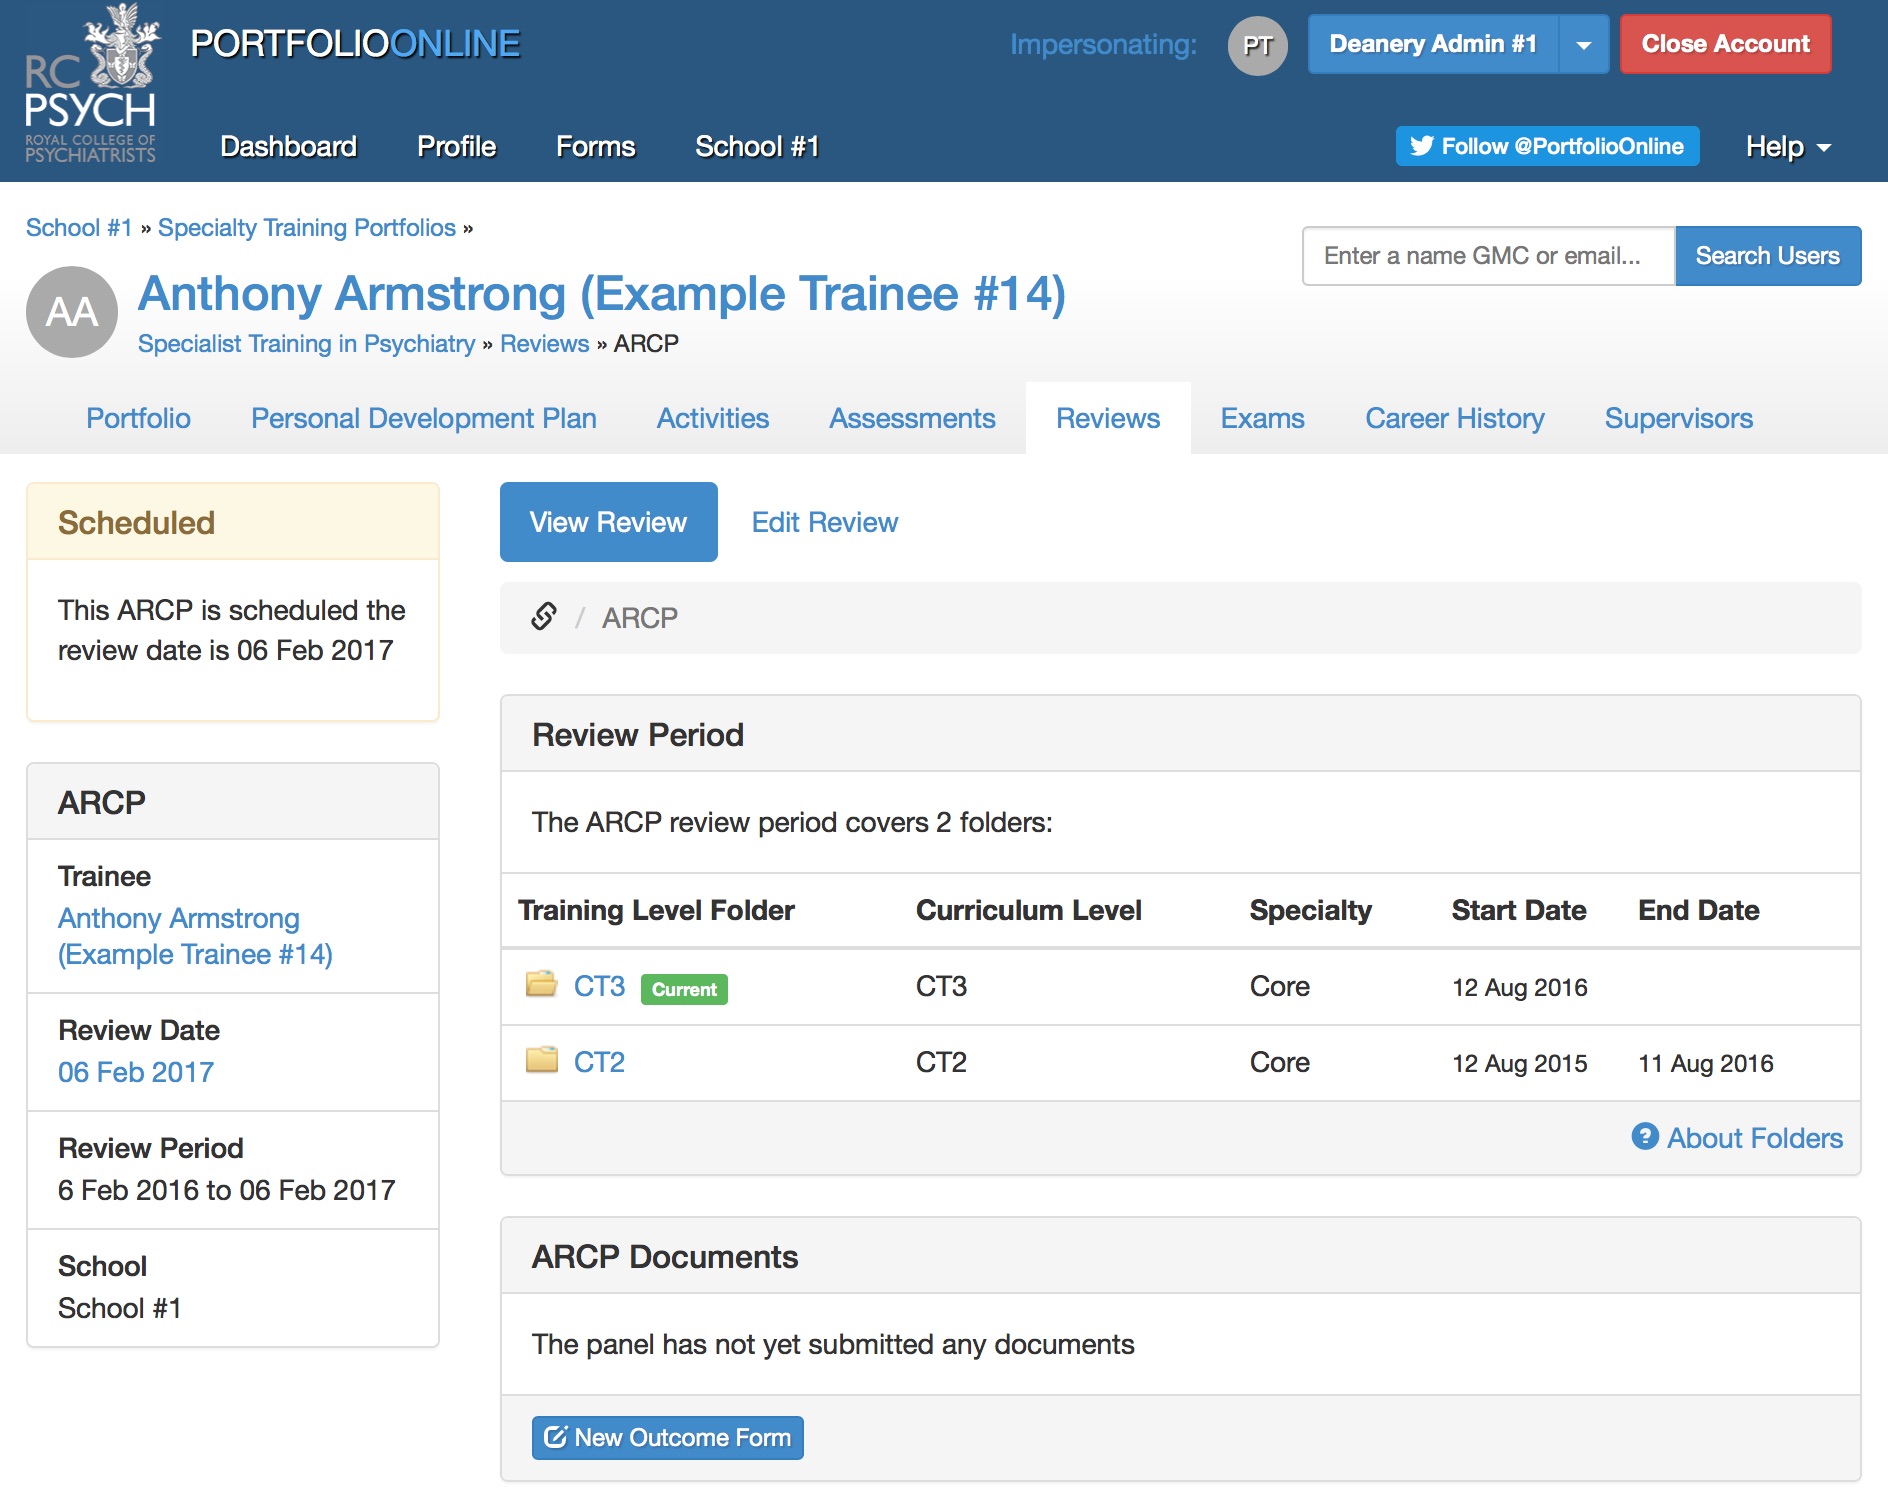Click the About Folders question mark icon
Screen dimensions: 1888x1502
point(1644,1137)
